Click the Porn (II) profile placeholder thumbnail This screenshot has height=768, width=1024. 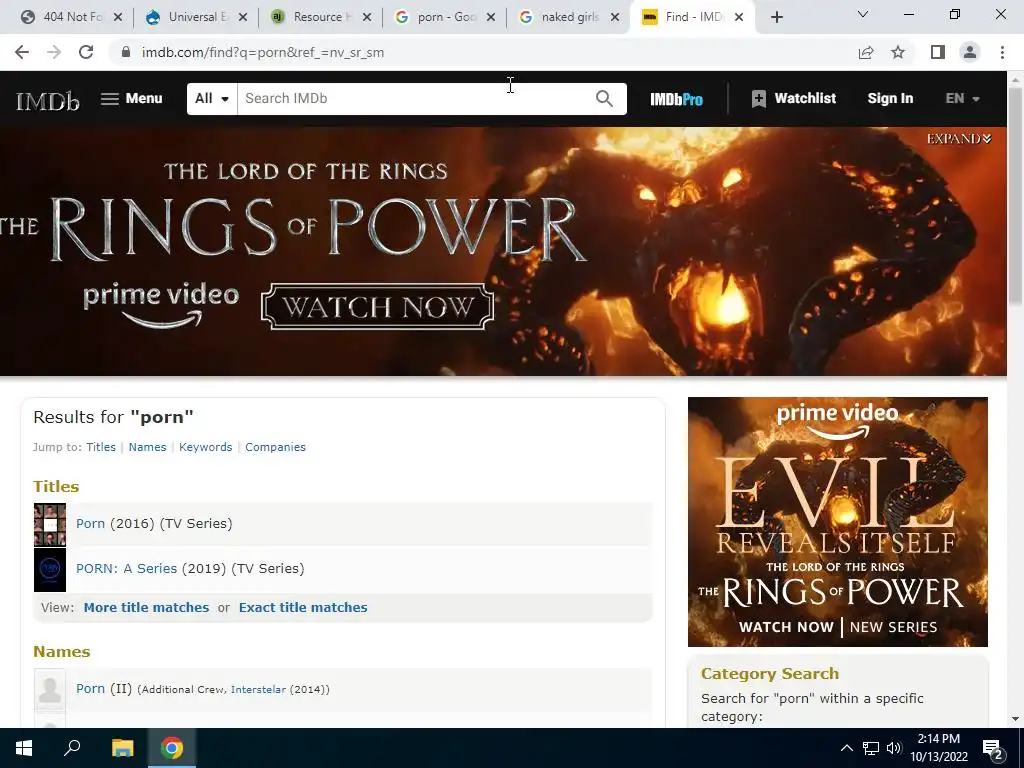[50, 690]
